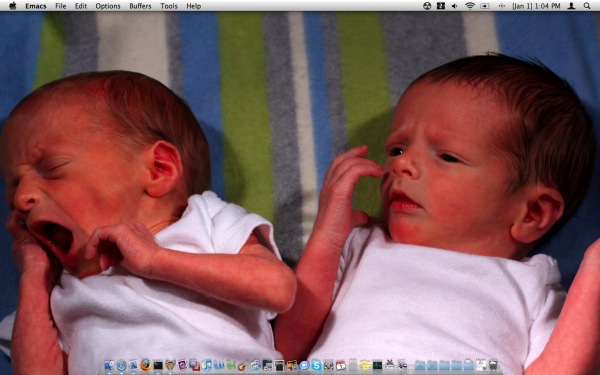The image size is (600, 375).
Task: Open the Trash in the Dock
Action: pos(493,365)
